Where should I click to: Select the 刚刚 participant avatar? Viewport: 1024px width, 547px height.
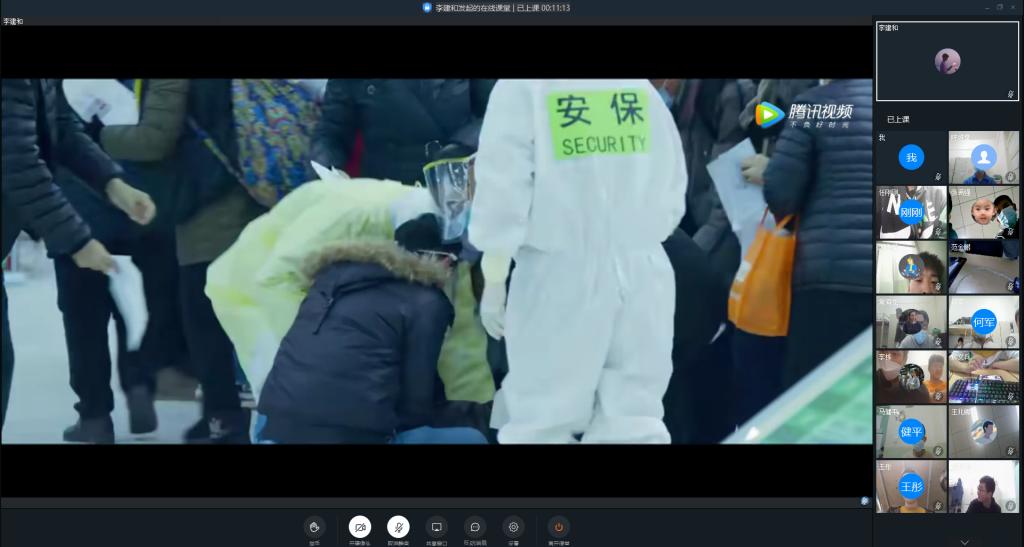[x=911, y=212]
